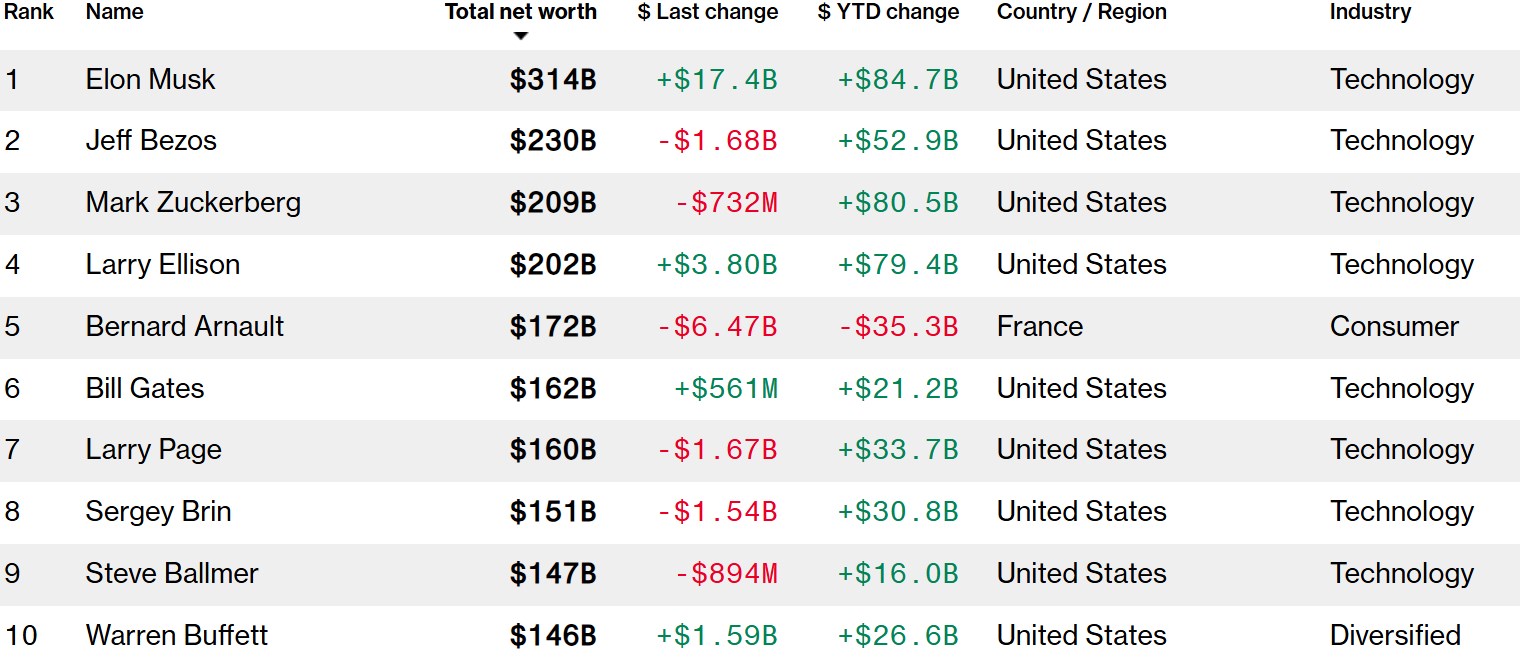Open Steve Ballmer's profile
The image size is (1520, 665).
pos(172,574)
